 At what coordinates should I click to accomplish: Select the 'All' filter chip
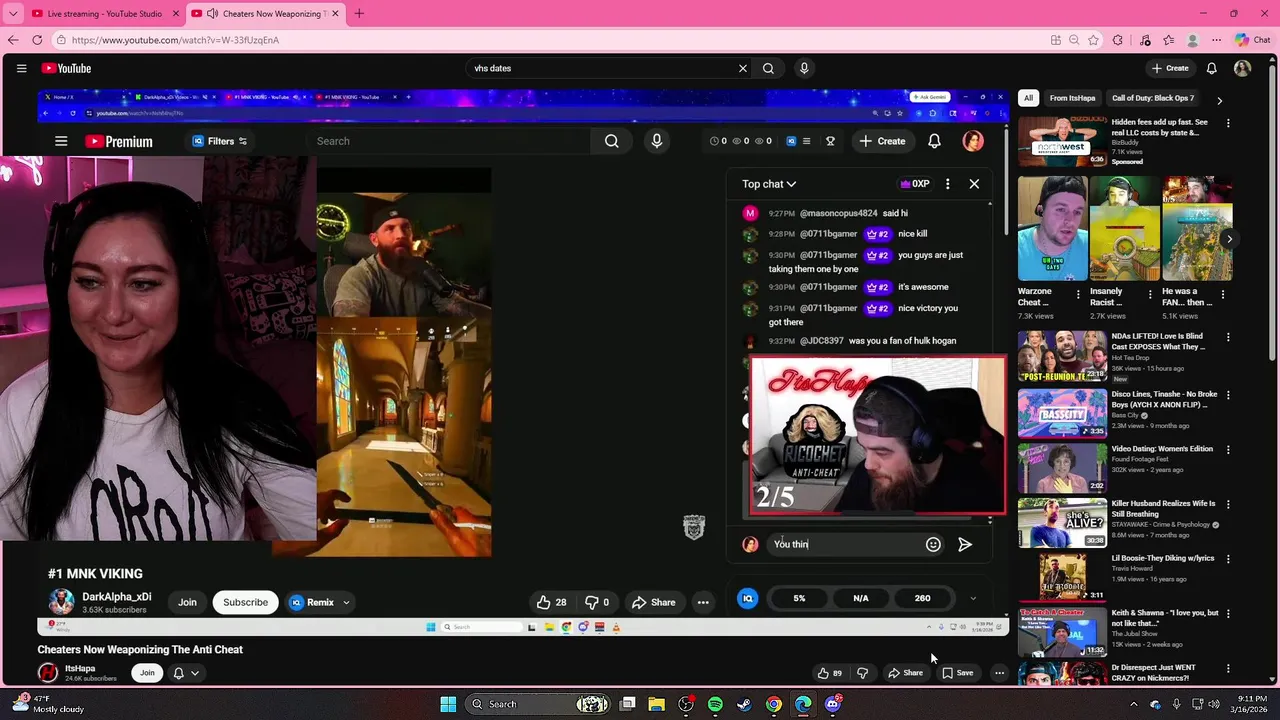tap(1028, 98)
